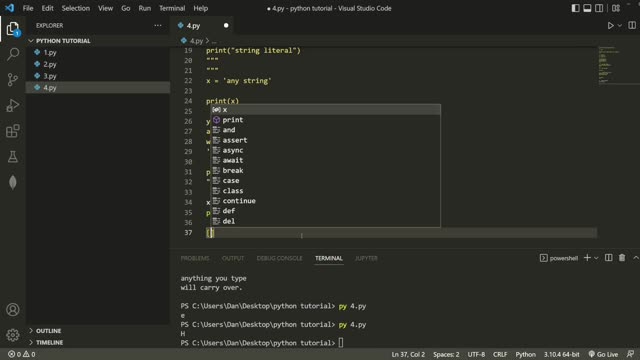Toggle panel layout icon
This screenshot has width=640, height=360.
pyautogui.click(x=587, y=8)
